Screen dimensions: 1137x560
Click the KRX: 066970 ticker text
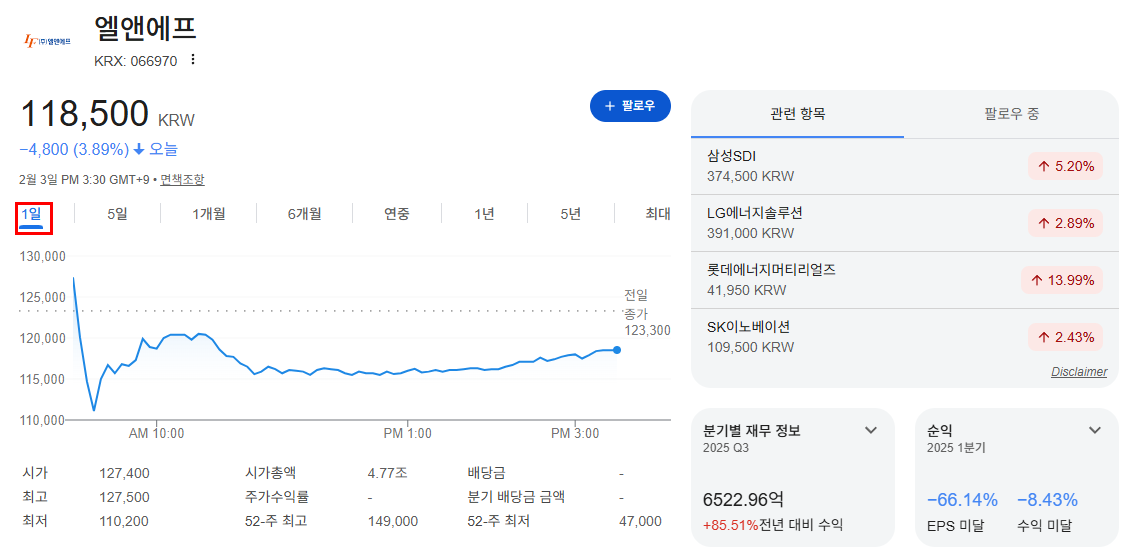coord(136,62)
